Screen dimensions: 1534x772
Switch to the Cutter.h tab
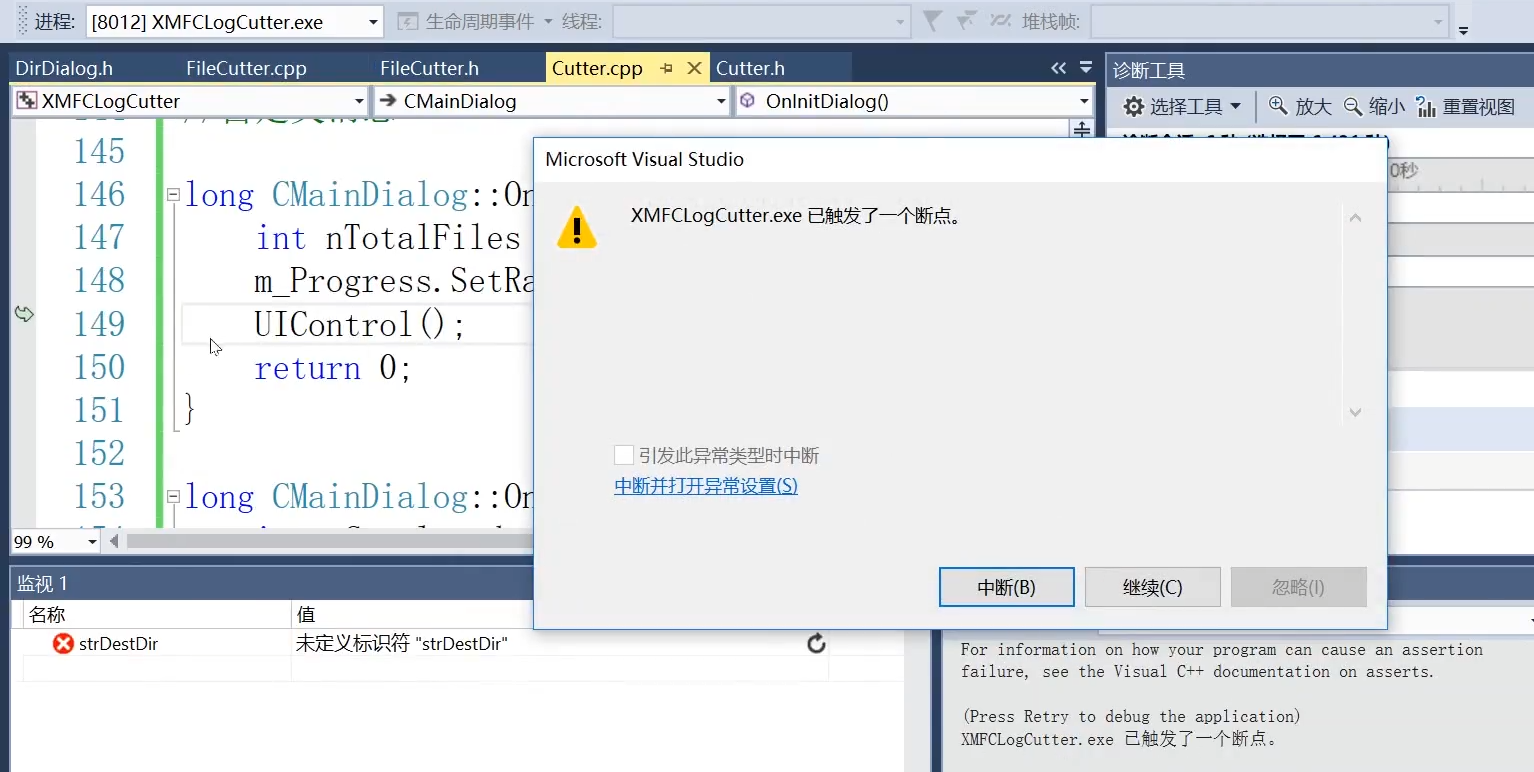750,68
